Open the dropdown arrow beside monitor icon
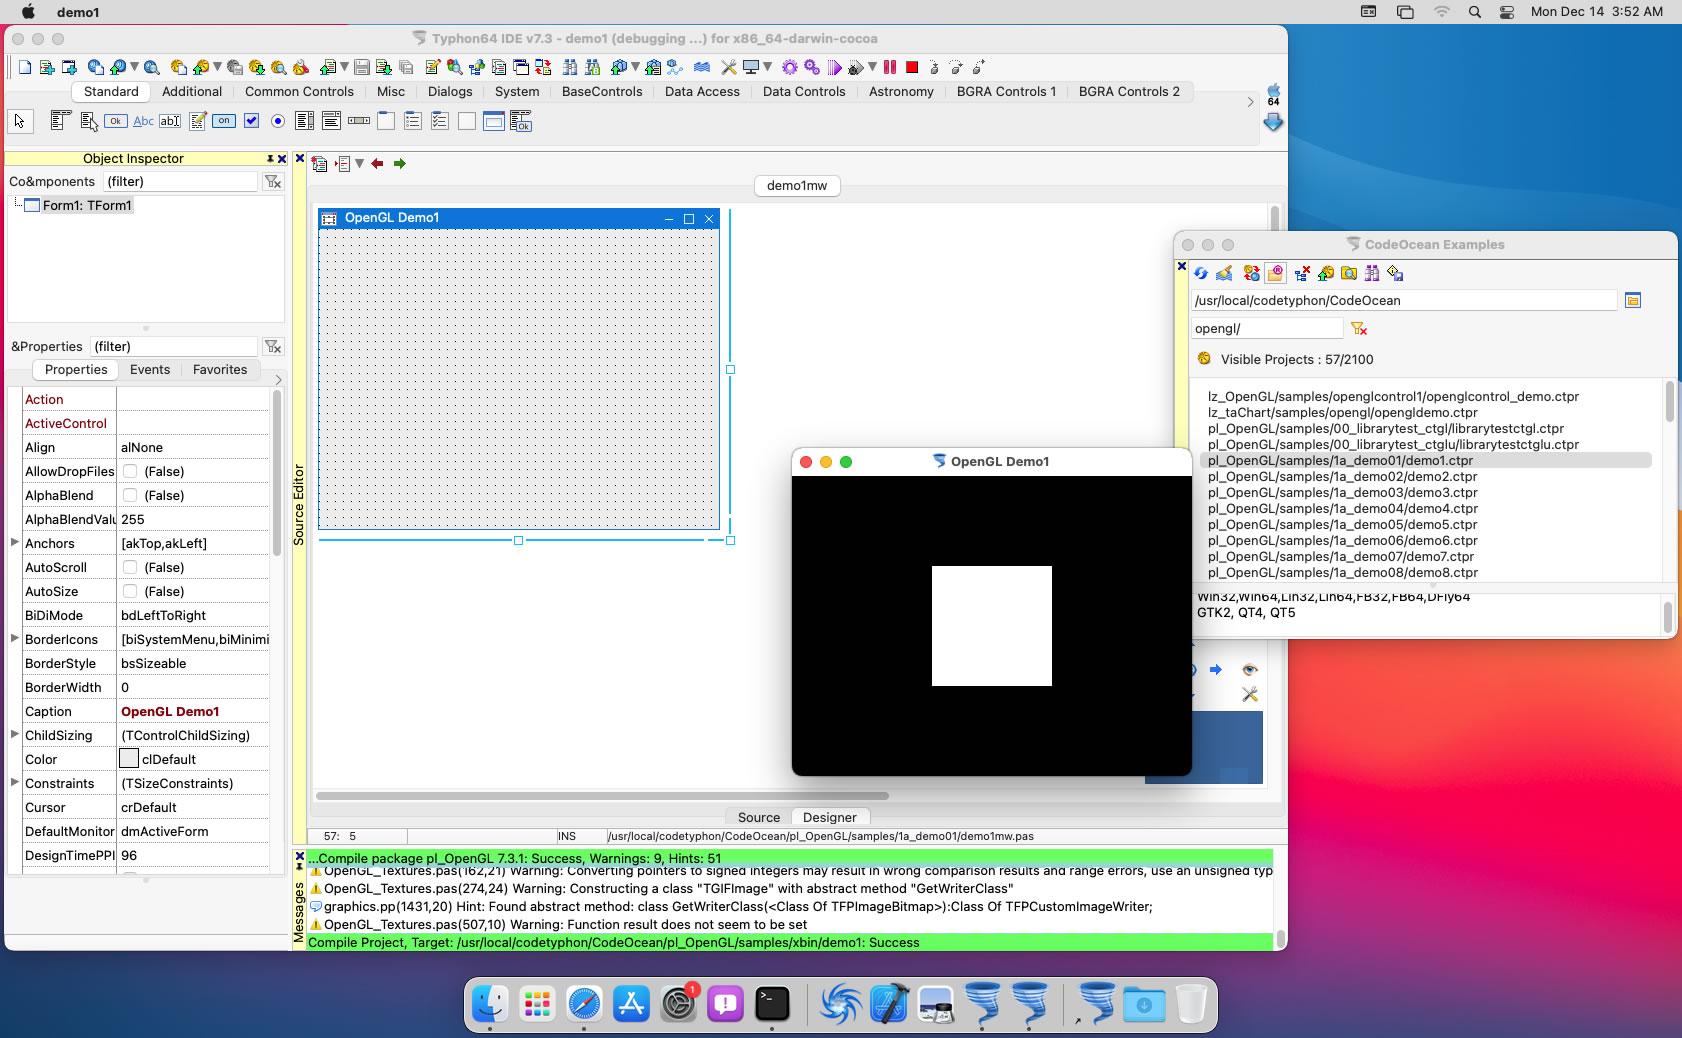Viewport: 1682px width, 1038px height. [x=767, y=67]
